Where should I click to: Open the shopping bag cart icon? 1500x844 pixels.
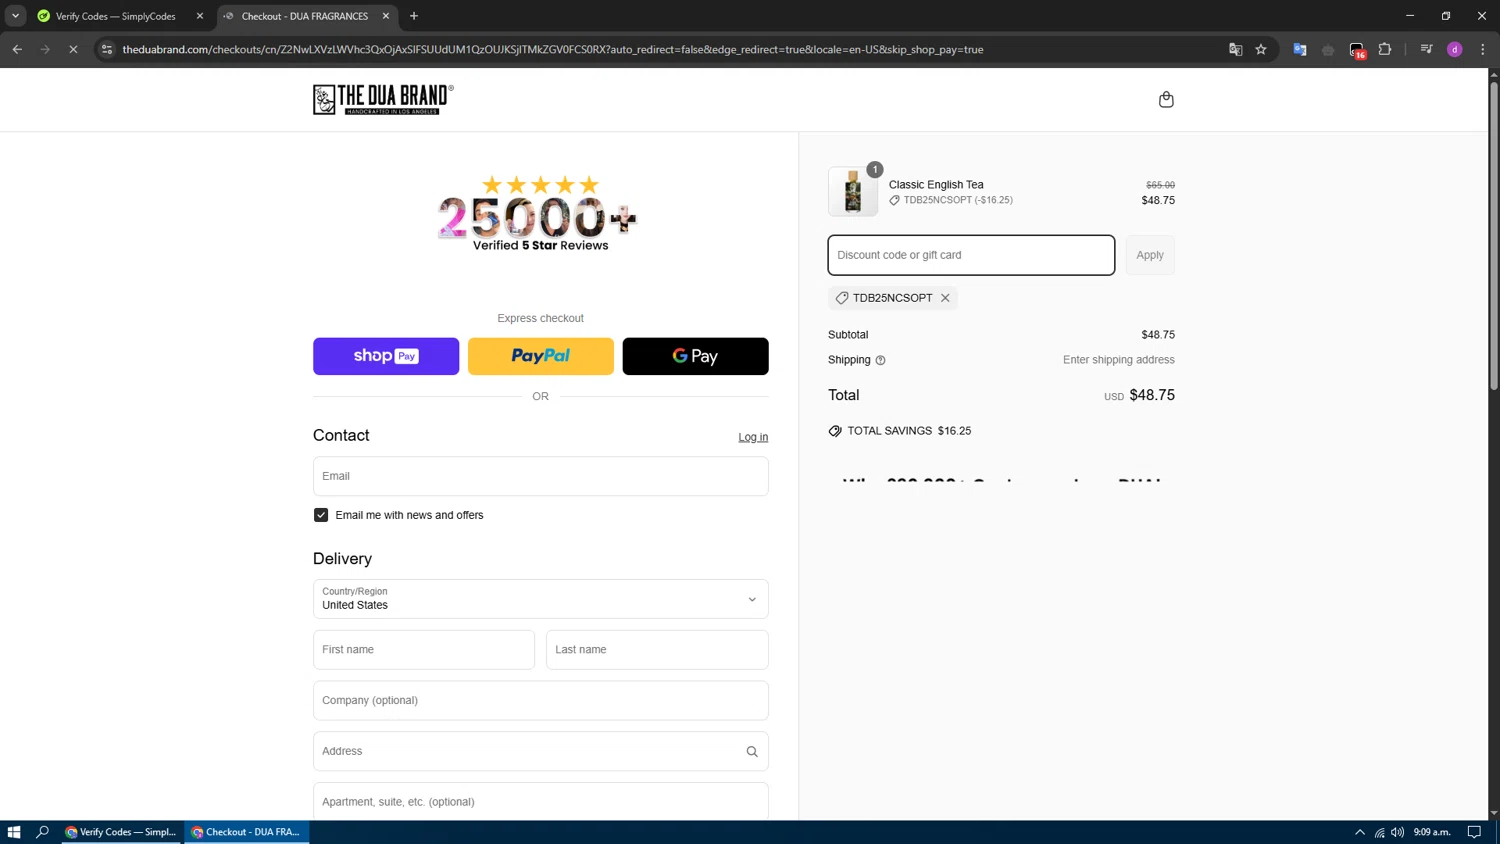coord(1166,99)
